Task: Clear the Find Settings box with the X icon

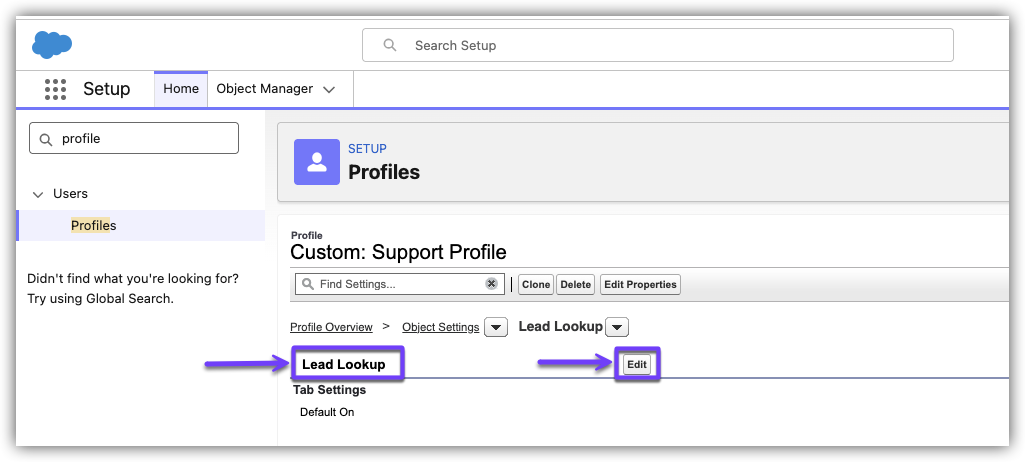Action: pos(491,284)
